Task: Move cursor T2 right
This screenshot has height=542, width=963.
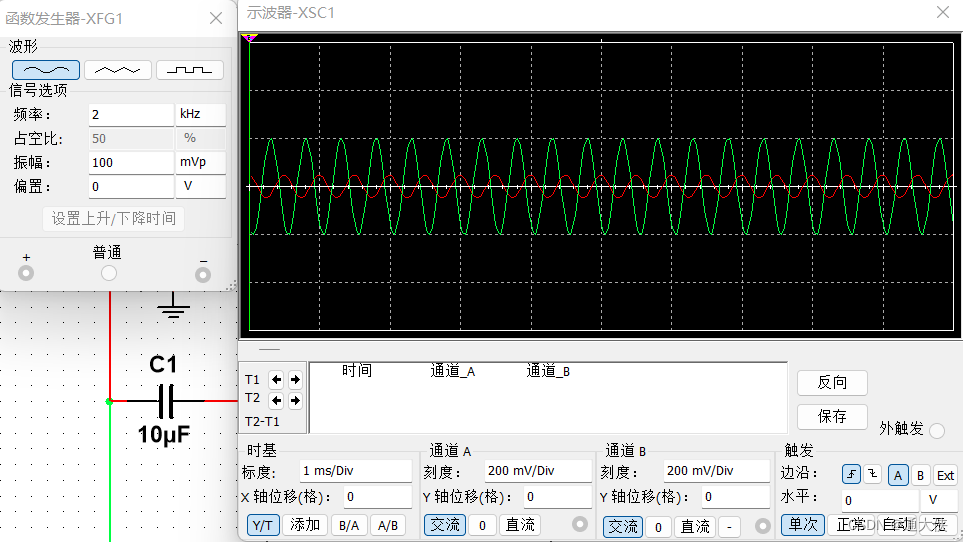Action: pos(295,401)
